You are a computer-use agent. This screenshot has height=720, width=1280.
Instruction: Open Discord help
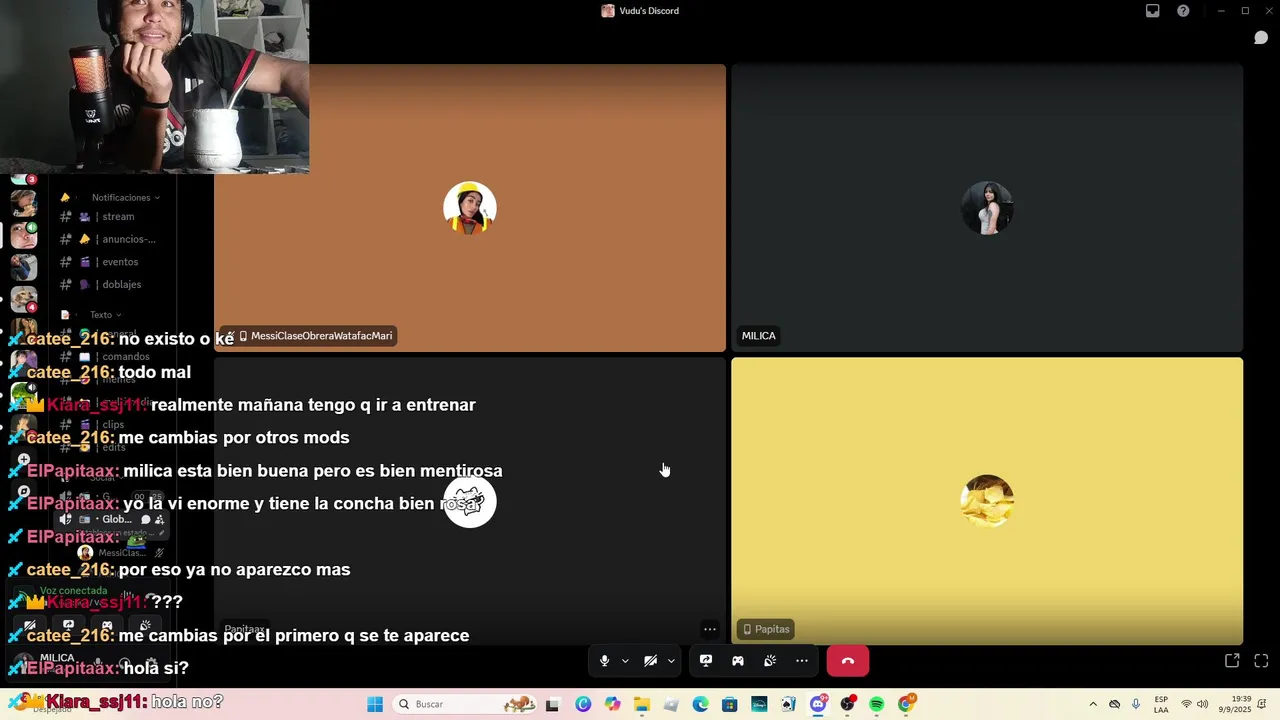[1183, 11]
